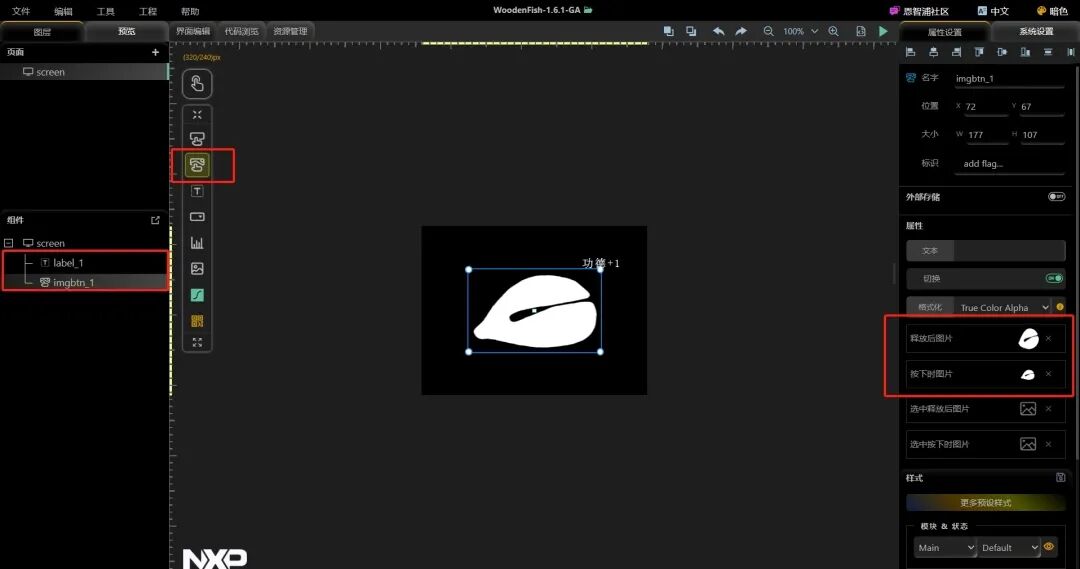Toggle the 切换 switch off
This screenshot has width=1080, height=569.
pyautogui.click(x=1055, y=278)
